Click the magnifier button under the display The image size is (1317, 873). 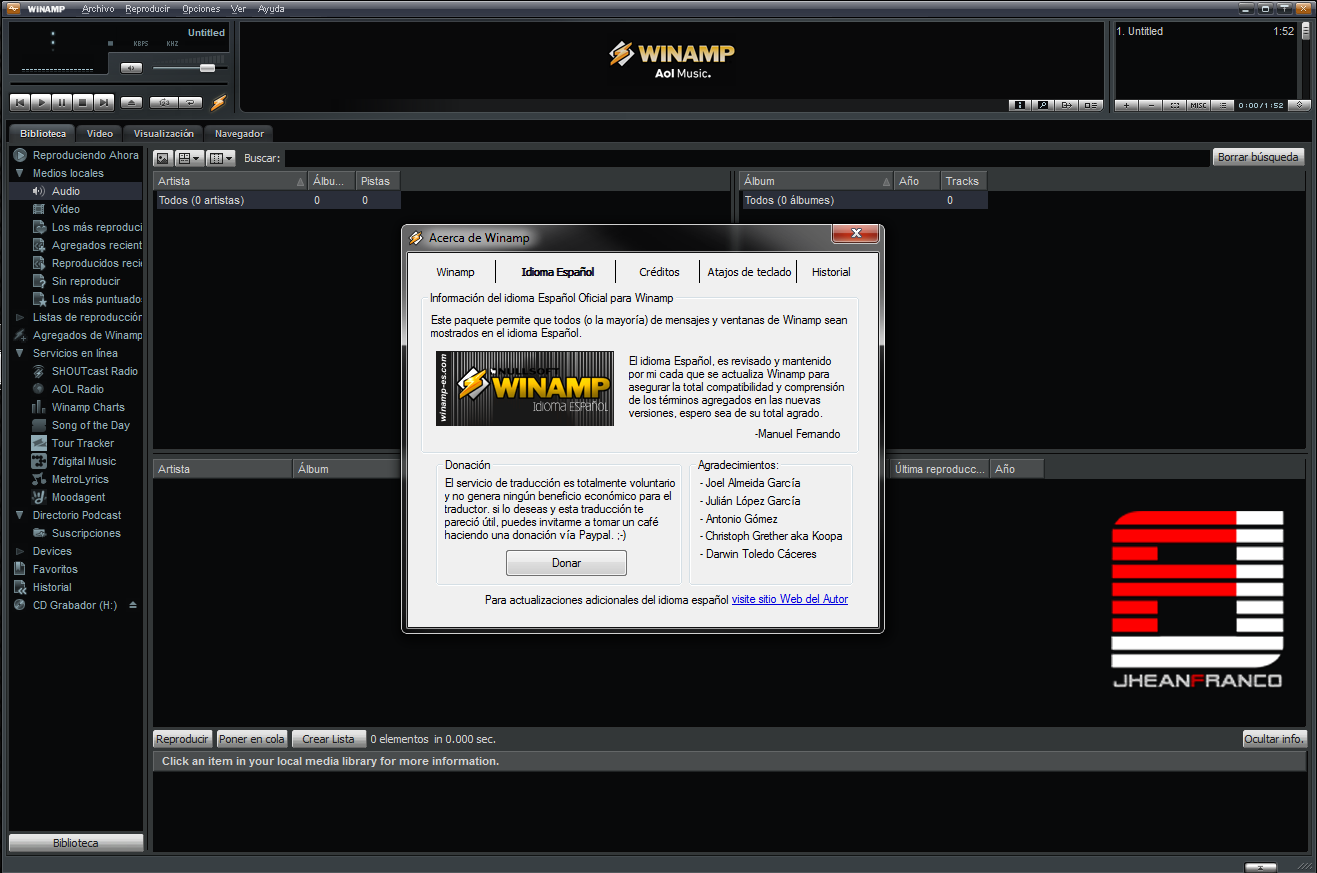[1043, 105]
